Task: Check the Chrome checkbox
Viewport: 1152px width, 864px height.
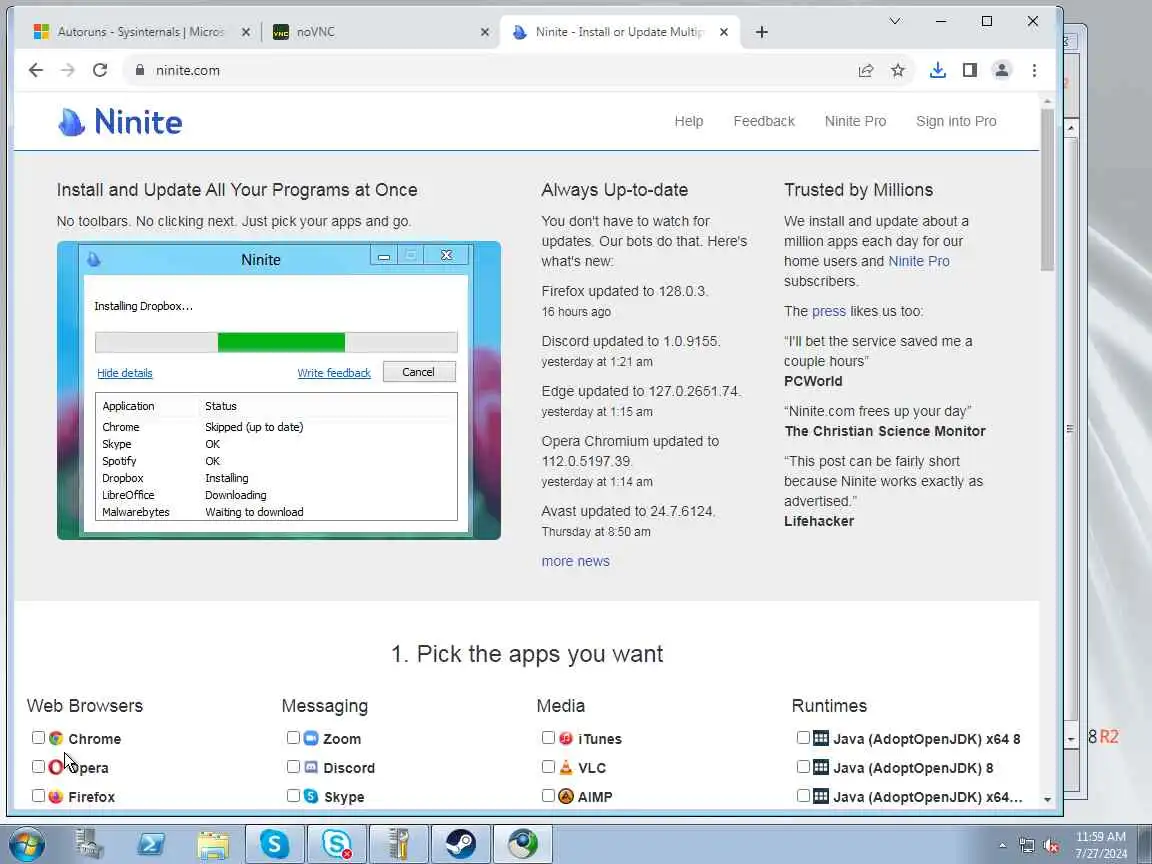Action: (38, 737)
